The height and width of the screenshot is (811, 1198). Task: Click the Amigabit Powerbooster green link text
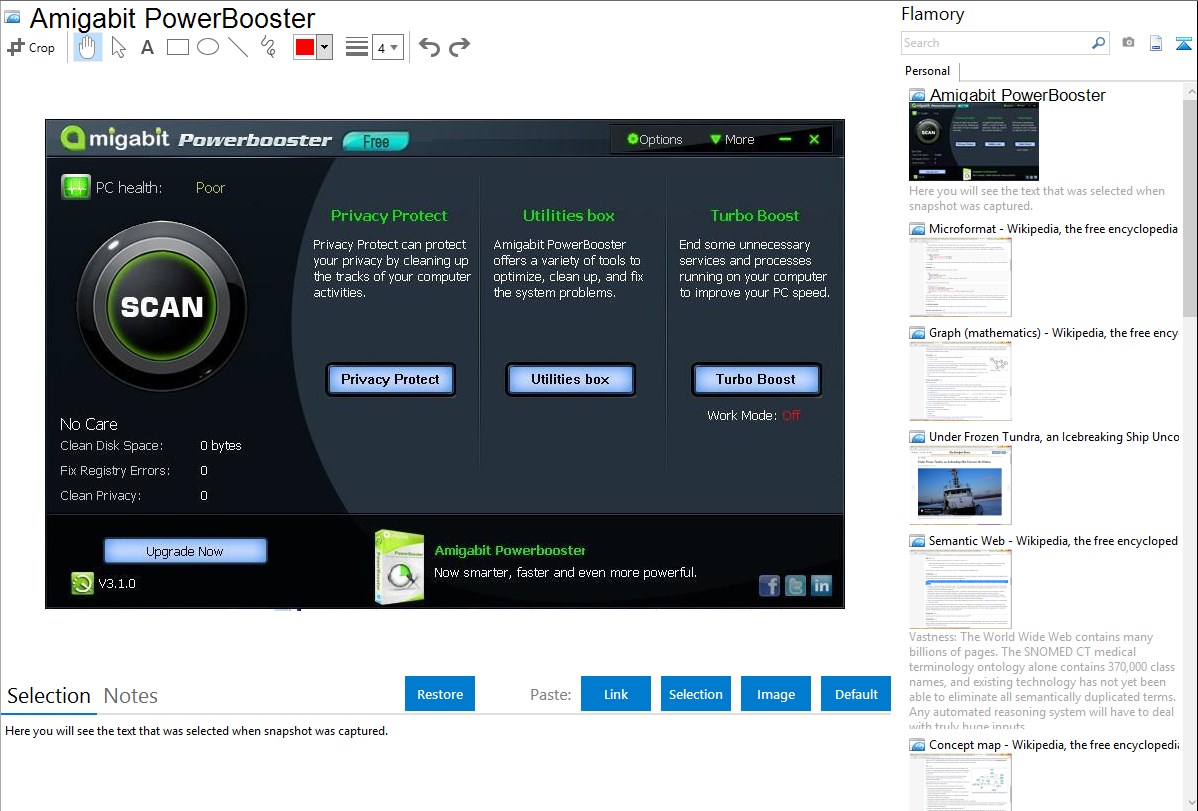tap(510, 550)
